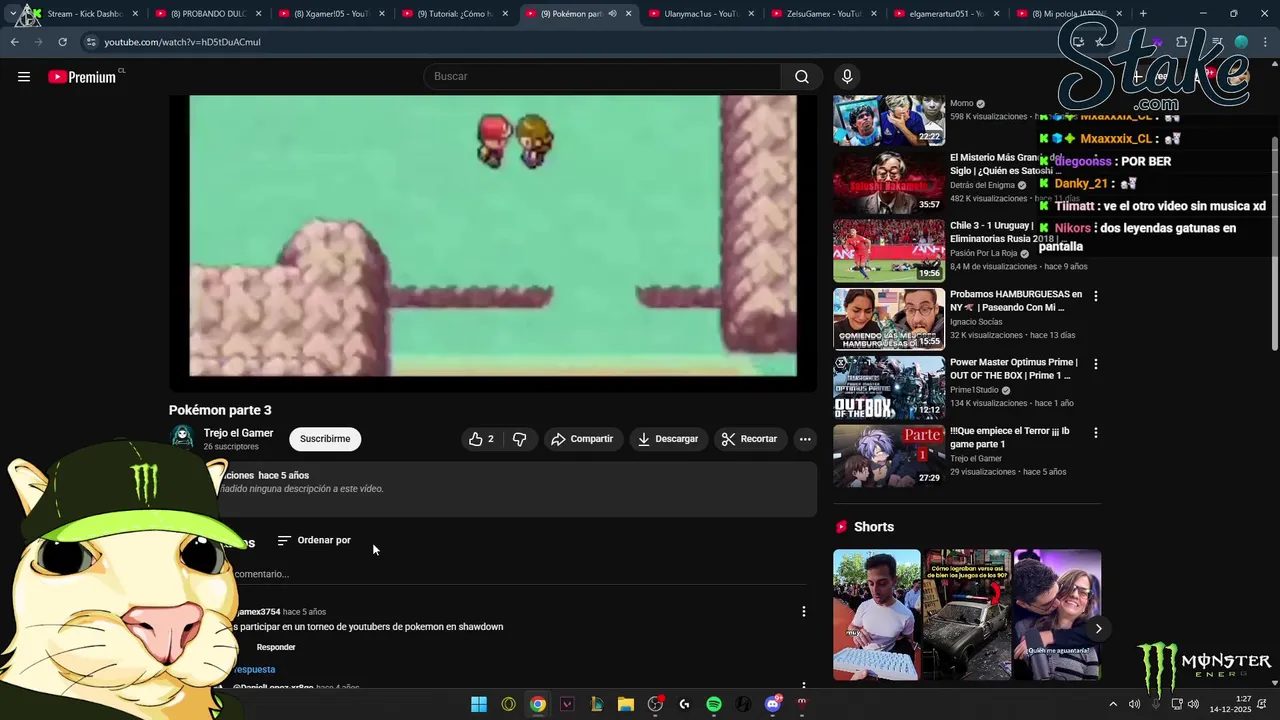
Task: Reload the current page
Action: (x=62, y=42)
